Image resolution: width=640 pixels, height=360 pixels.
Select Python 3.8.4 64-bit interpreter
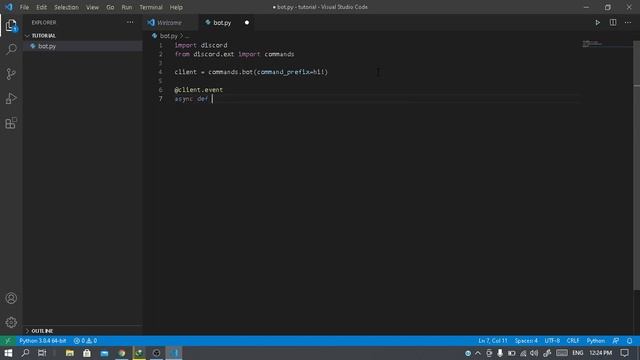click(42, 341)
